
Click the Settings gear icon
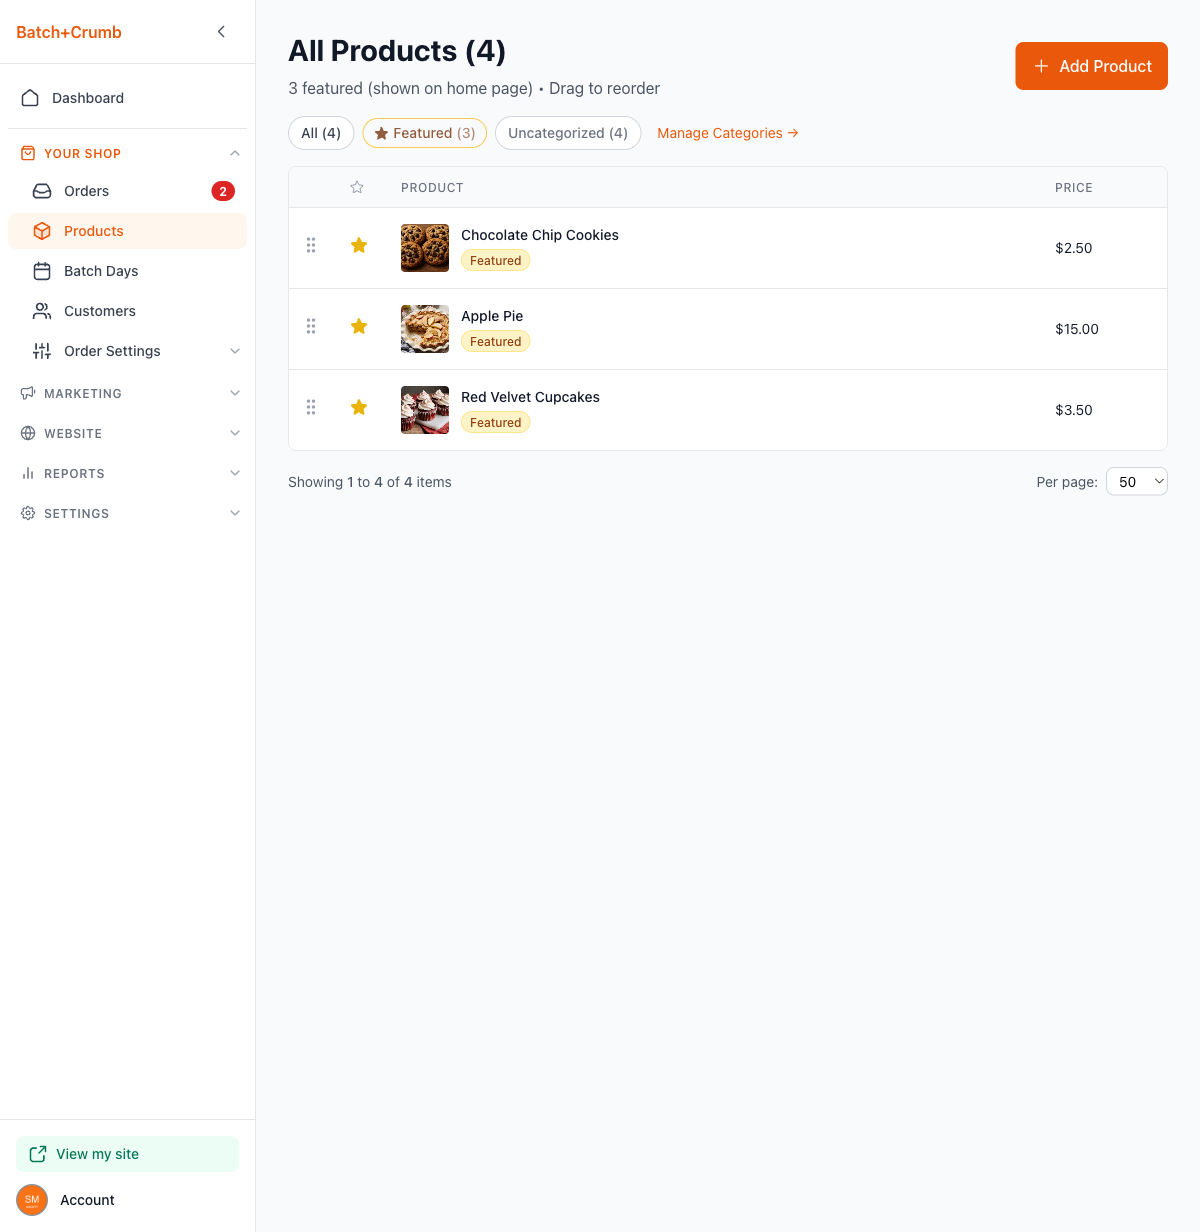[28, 513]
